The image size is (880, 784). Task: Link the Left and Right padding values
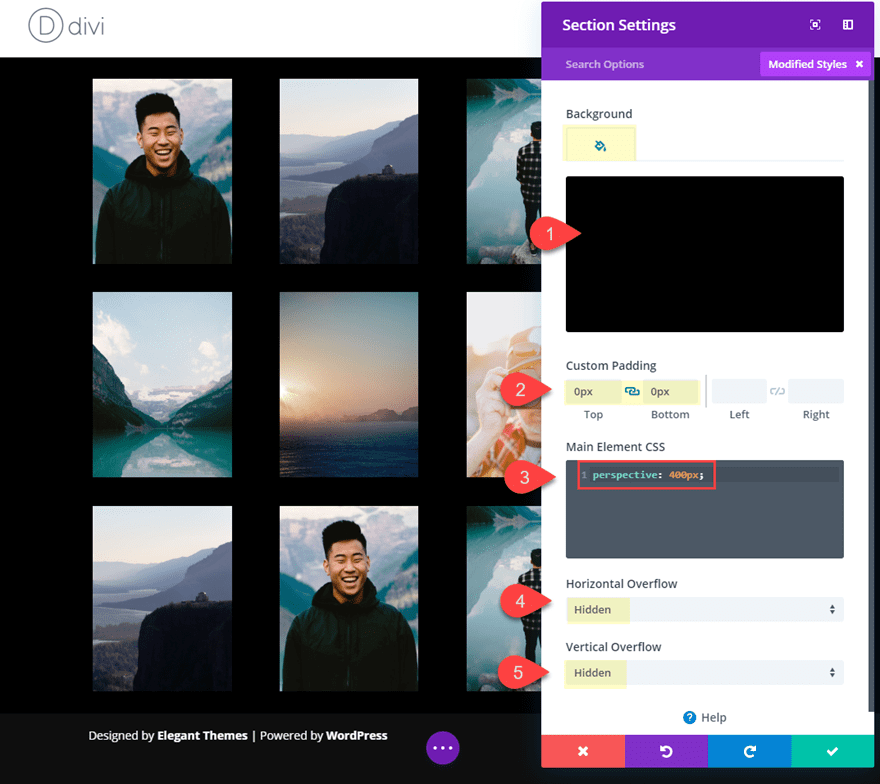coord(777,391)
